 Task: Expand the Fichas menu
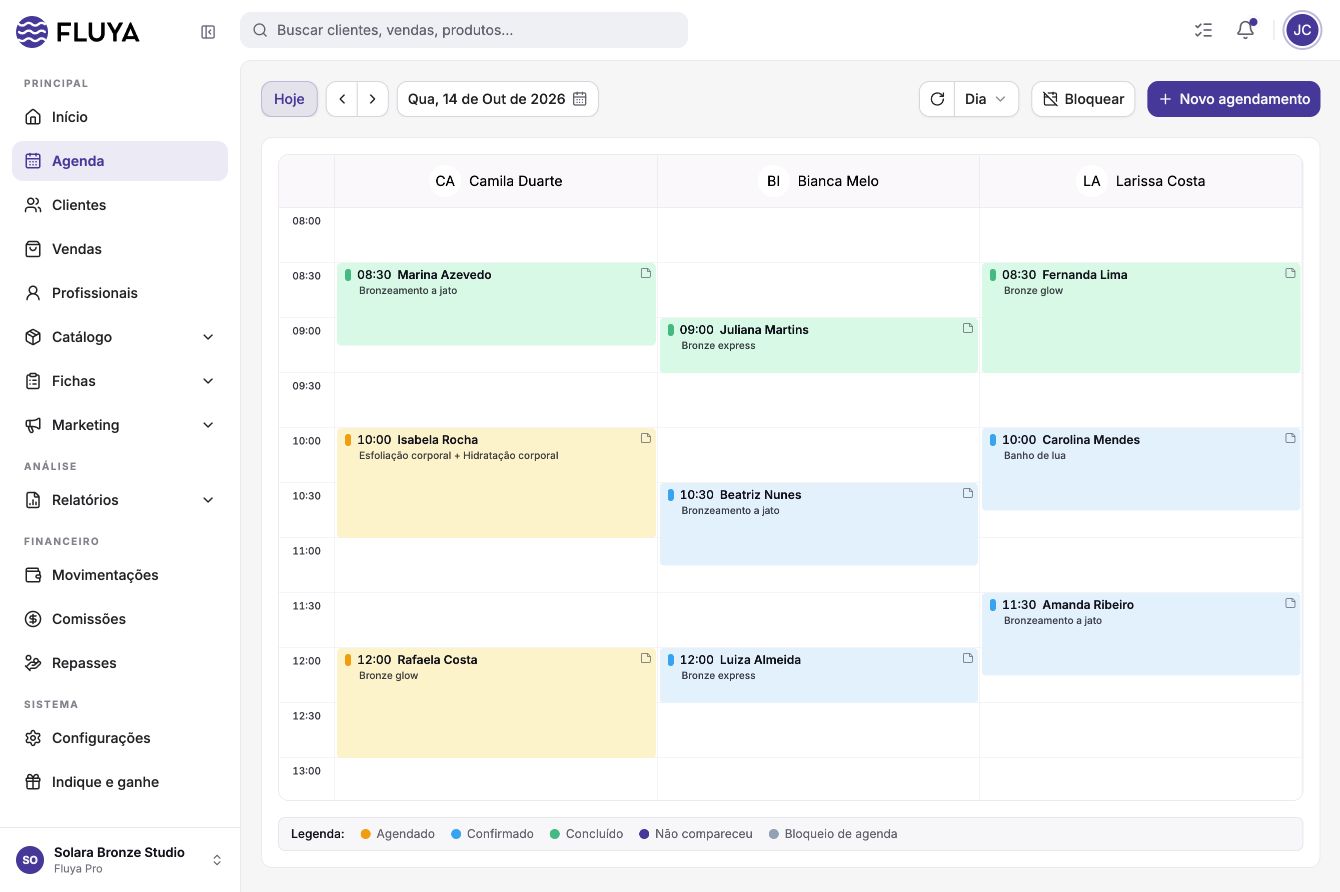[x=120, y=381]
